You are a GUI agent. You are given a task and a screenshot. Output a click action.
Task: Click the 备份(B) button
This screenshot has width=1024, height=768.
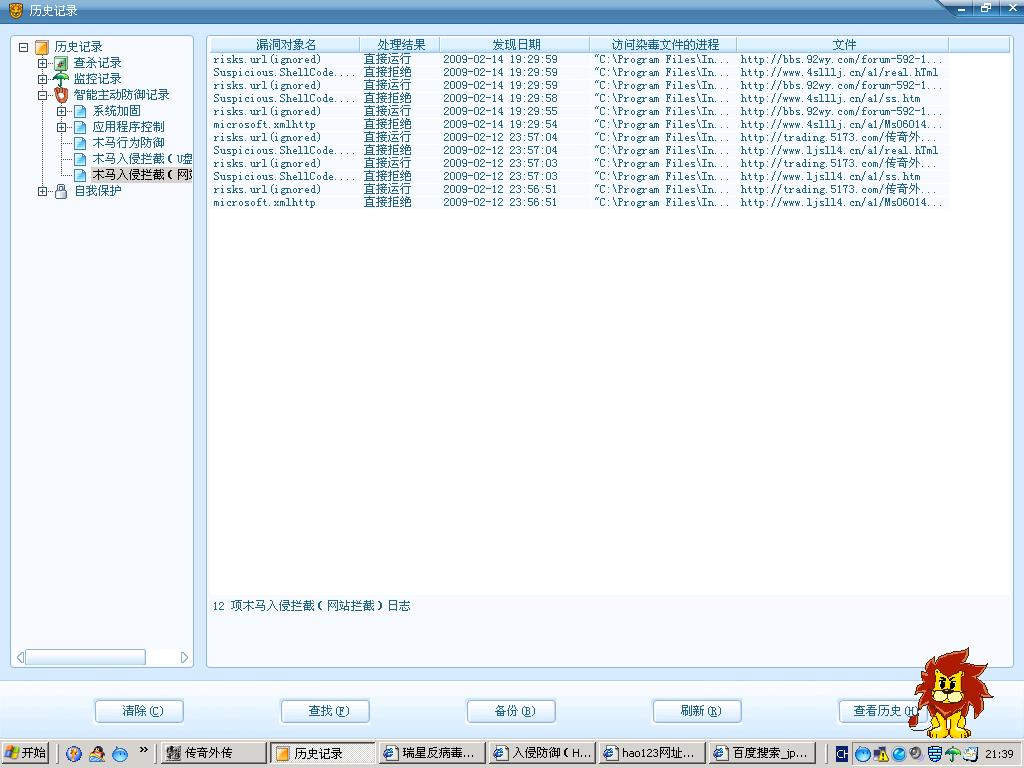tap(511, 711)
